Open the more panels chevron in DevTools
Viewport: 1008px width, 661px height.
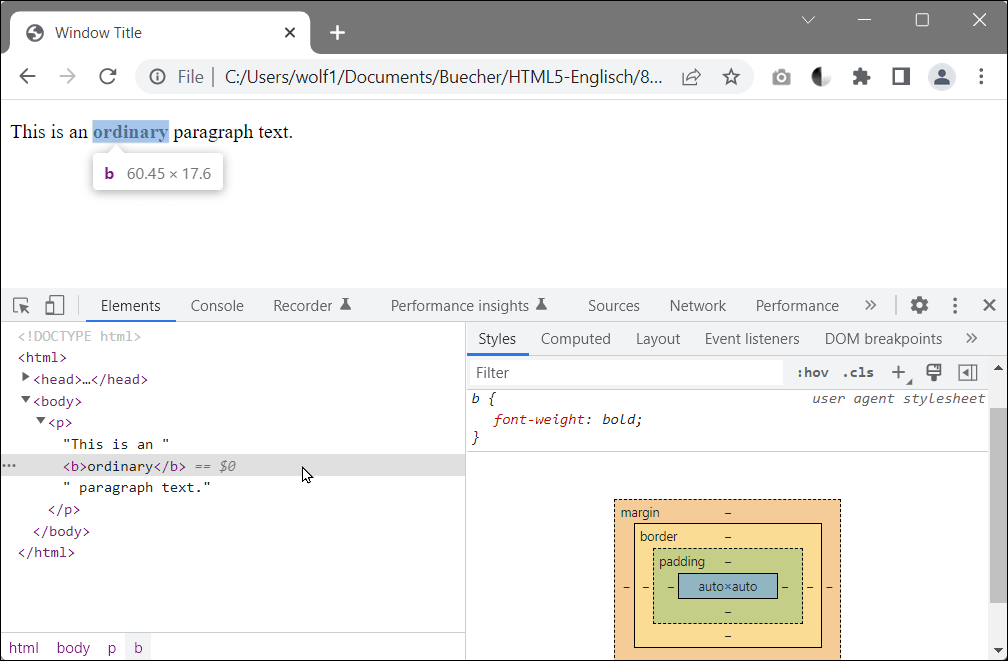click(x=870, y=305)
